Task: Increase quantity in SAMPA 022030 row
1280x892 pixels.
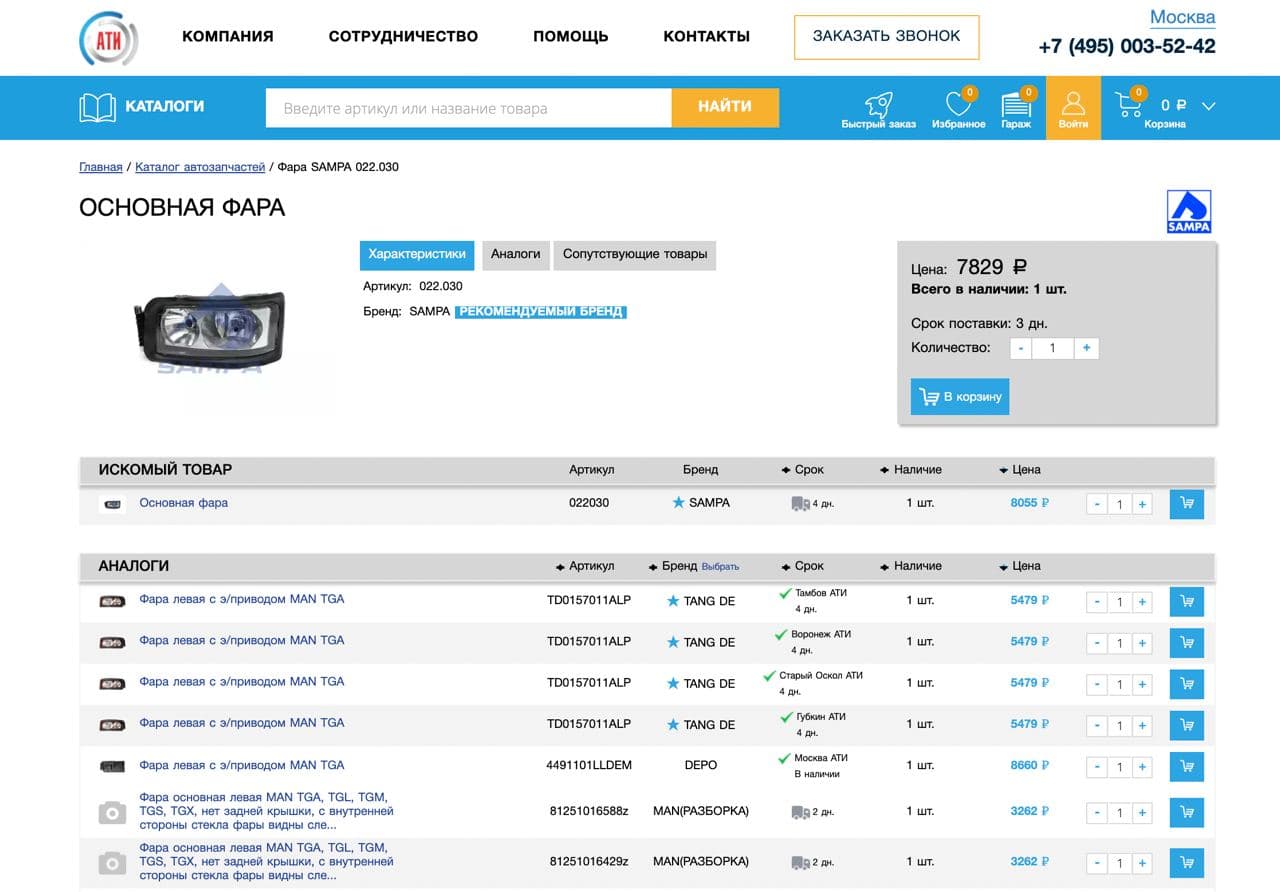Action: point(1142,504)
